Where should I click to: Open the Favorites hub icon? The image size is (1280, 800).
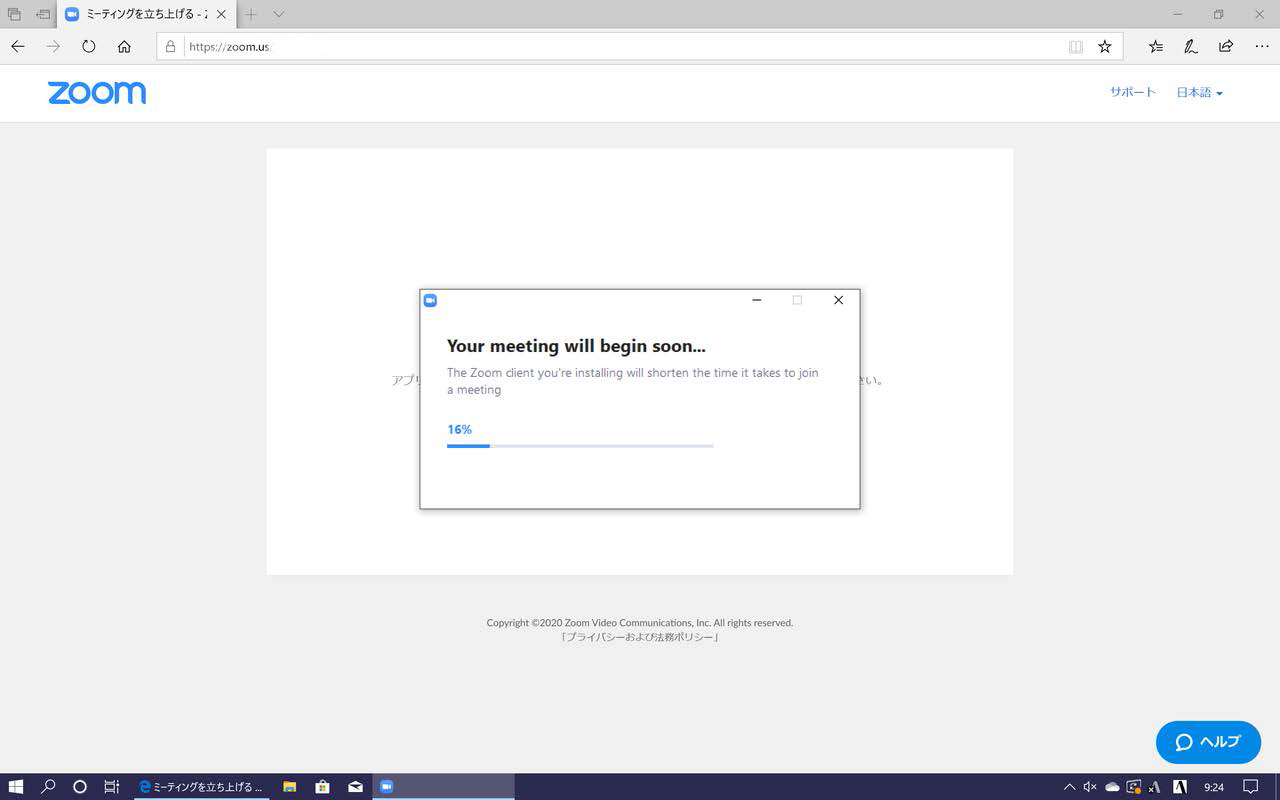coord(1156,46)
